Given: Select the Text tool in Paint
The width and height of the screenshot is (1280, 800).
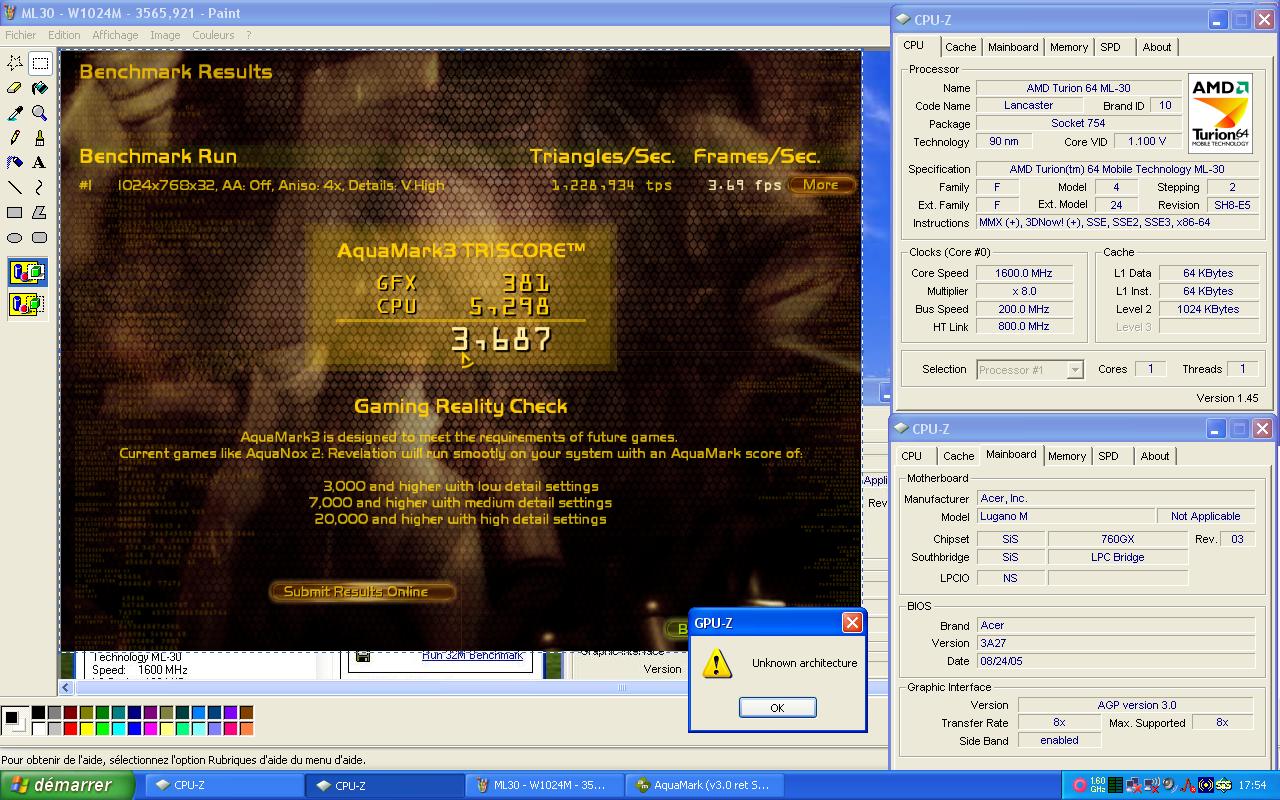Looking at the screenshot, I should point(40,162).
